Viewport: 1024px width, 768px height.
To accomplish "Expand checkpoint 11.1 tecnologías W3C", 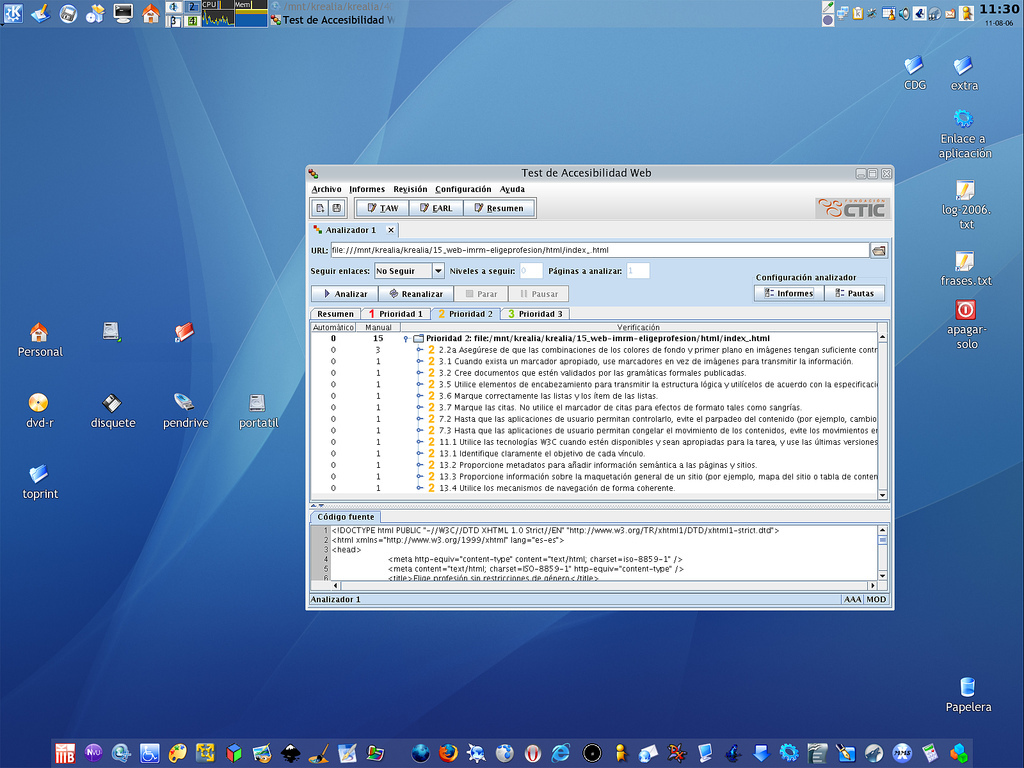I will (420, 442).
